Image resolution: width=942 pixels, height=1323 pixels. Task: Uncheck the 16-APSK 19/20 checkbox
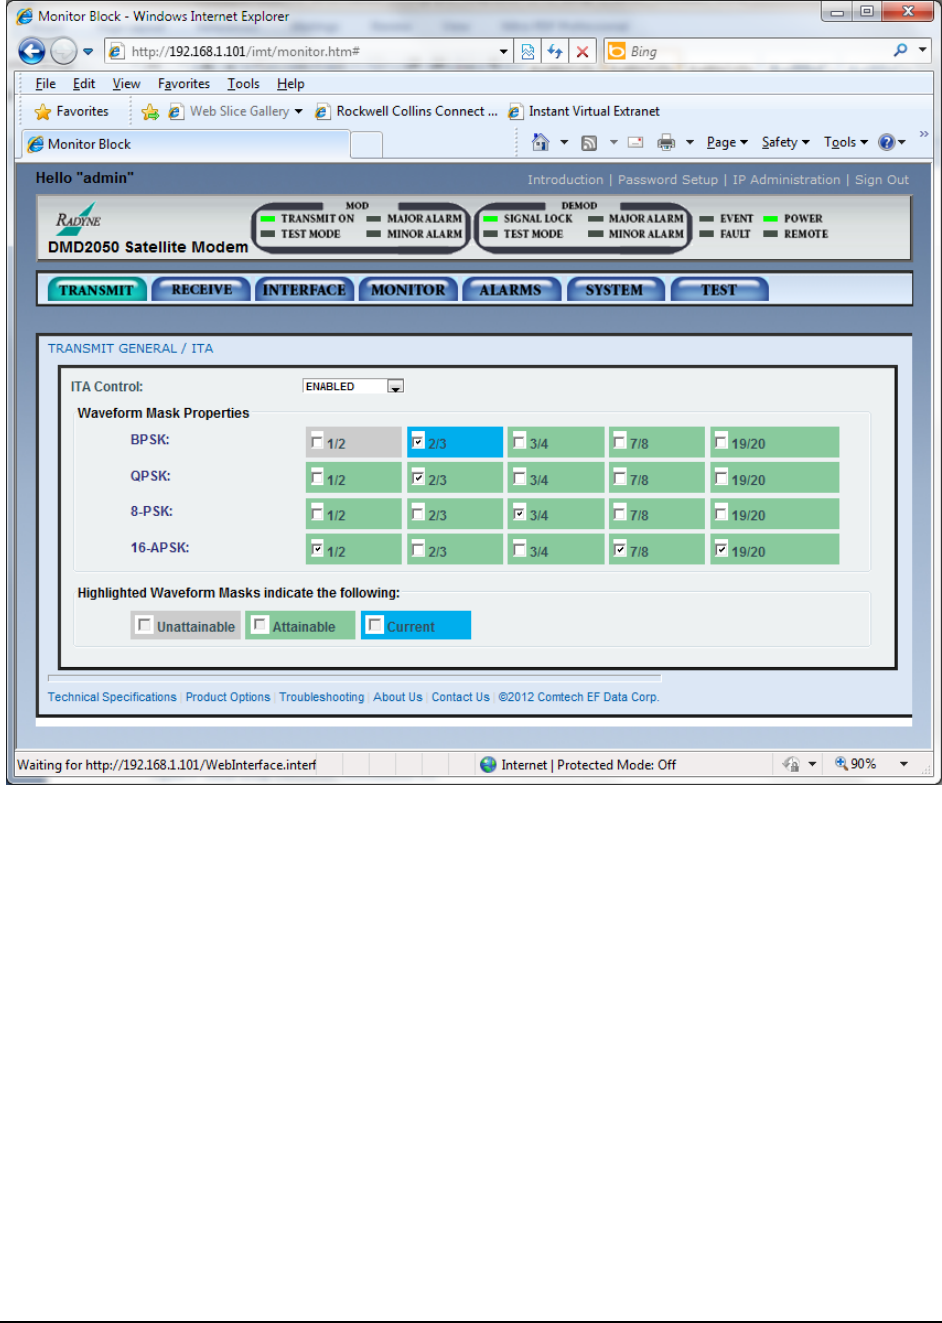721,549
